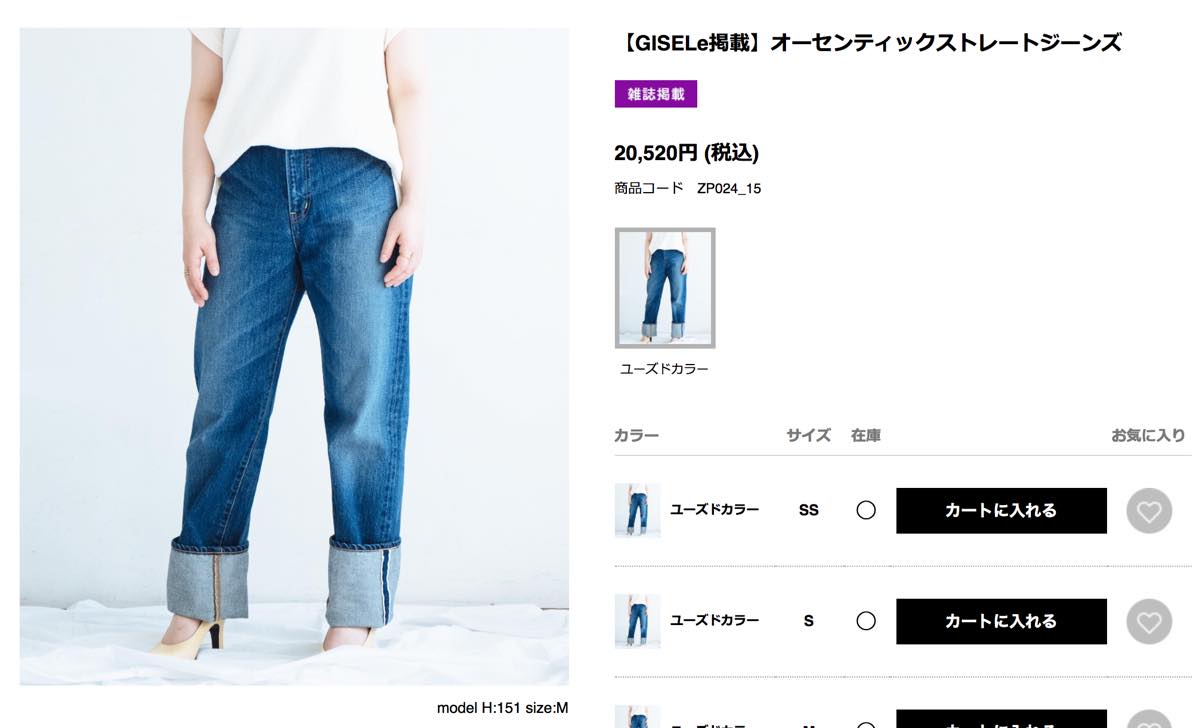Viewport: 1200px width, 728px height.
Task: Click the cut-off cart button in the bottom row
Action: 1001,719
